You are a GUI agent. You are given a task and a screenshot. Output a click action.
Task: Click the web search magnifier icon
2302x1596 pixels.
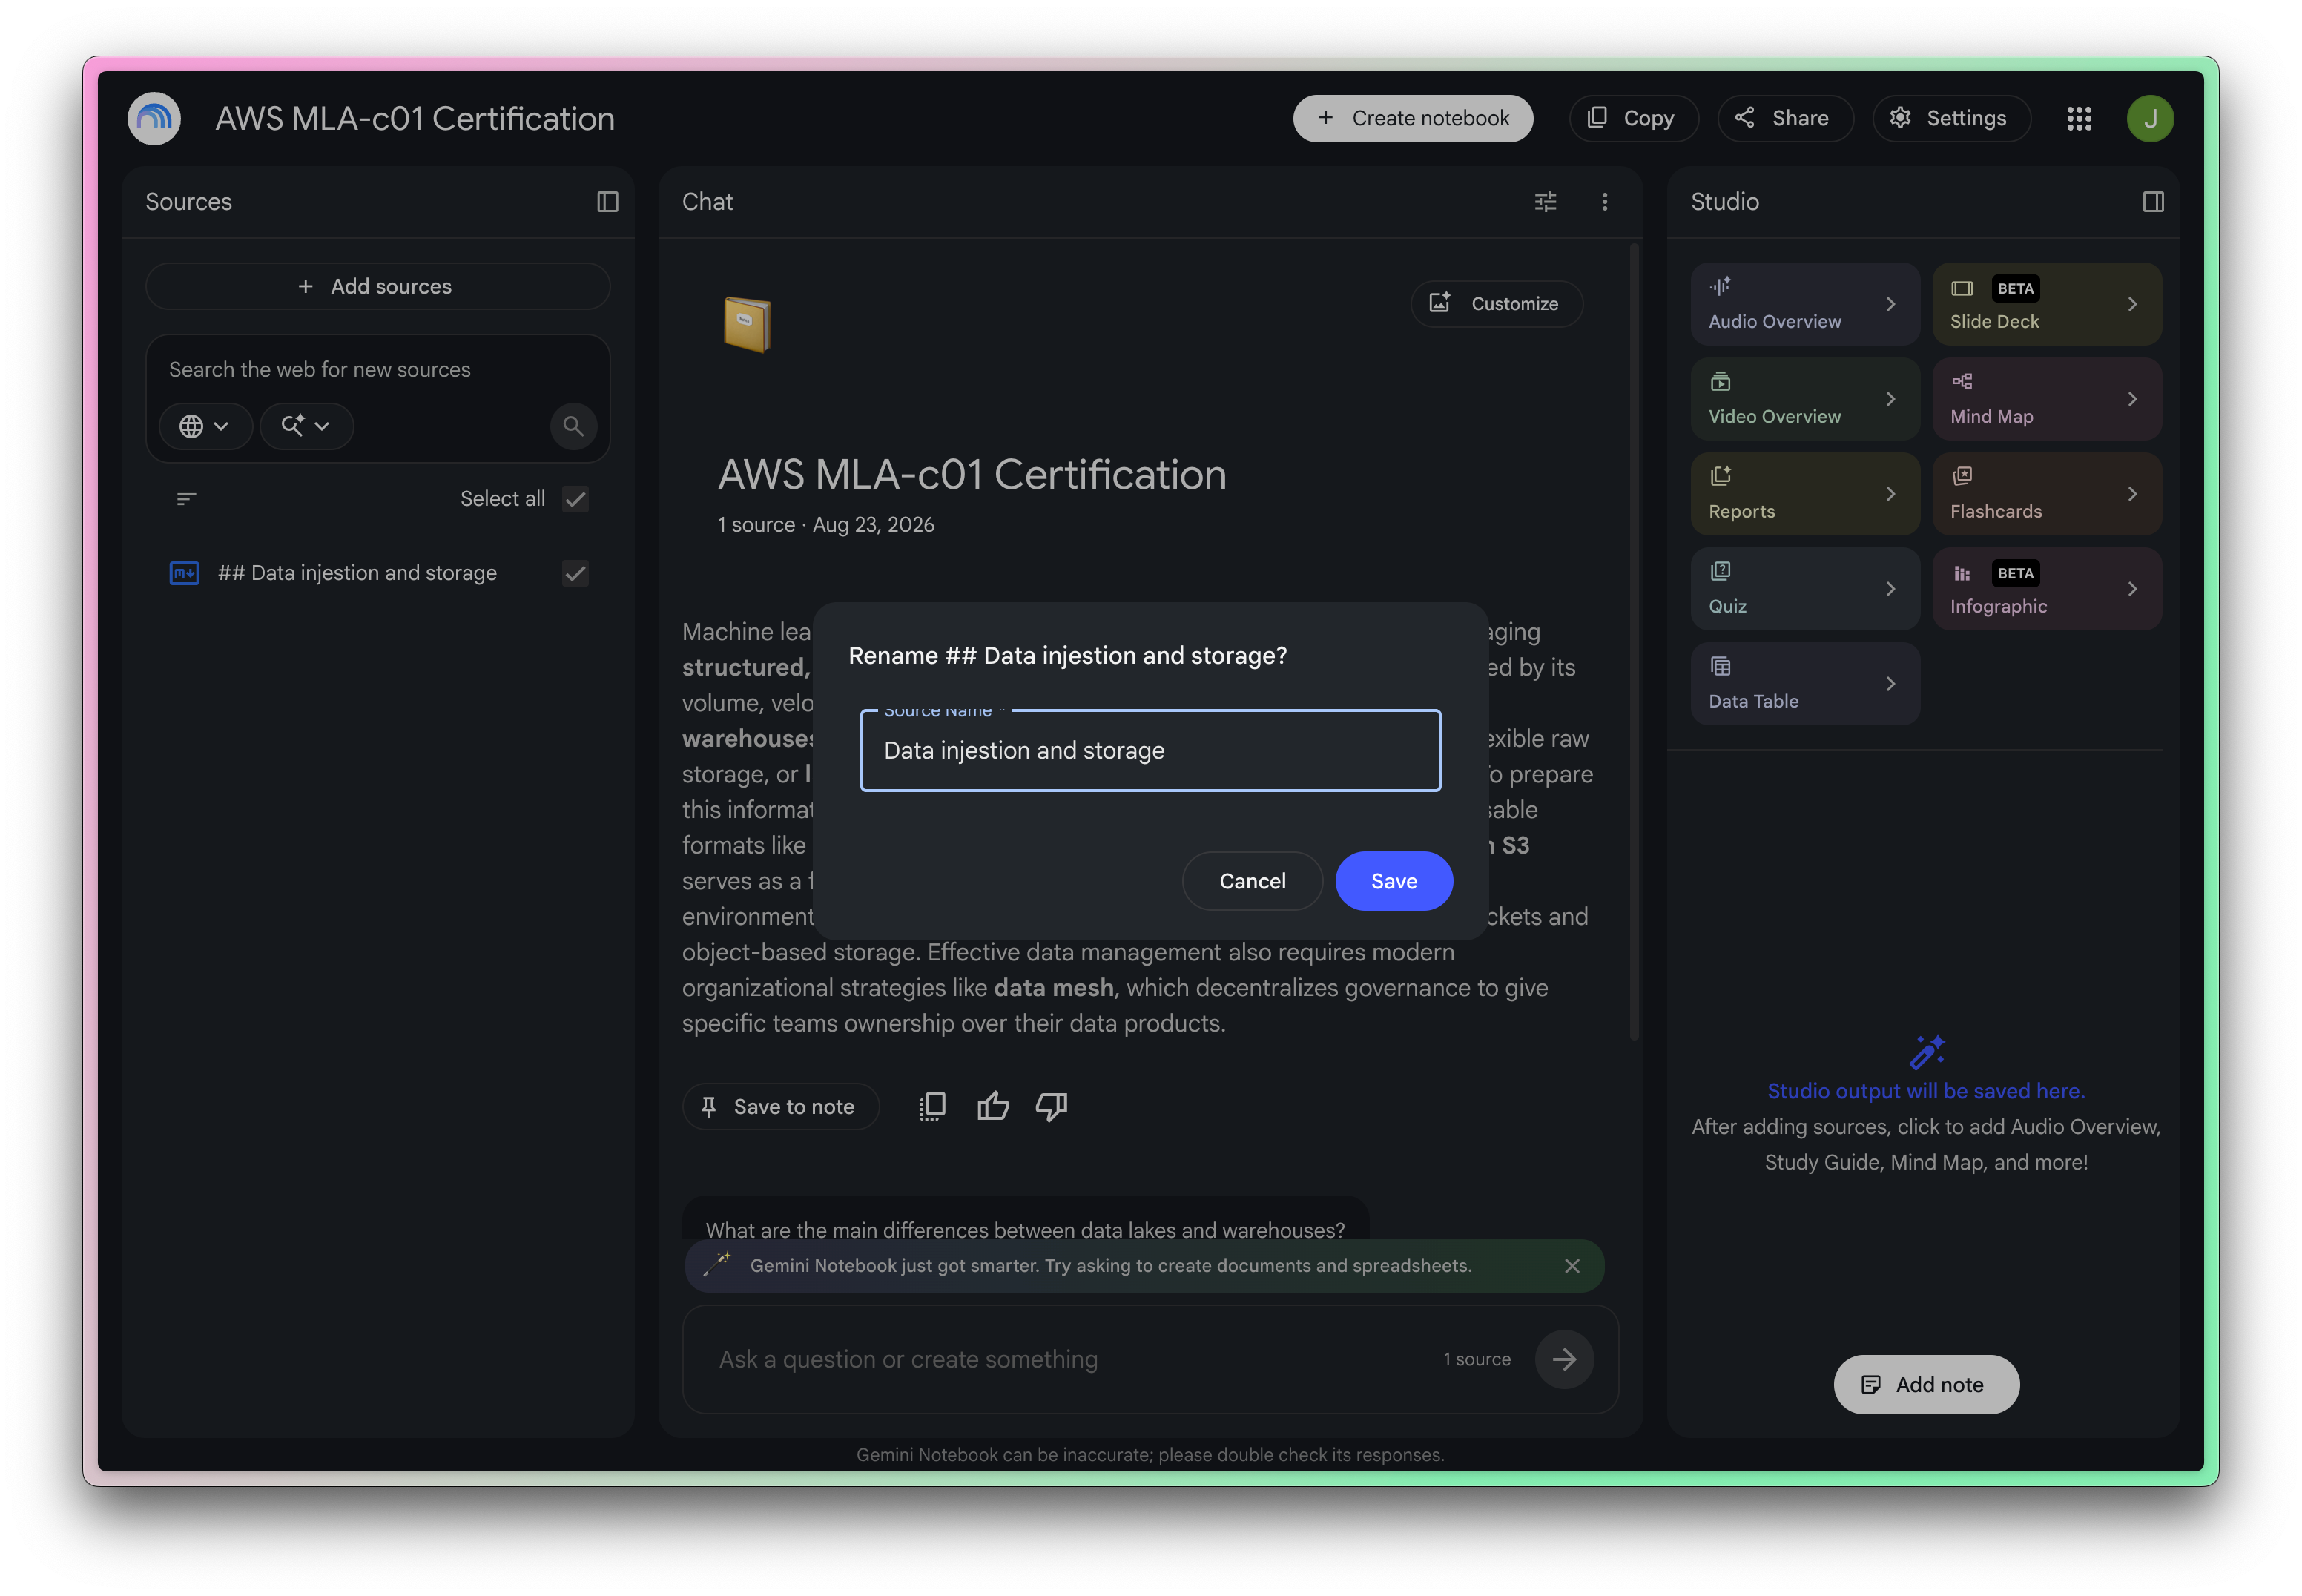(x=573, y=426)
